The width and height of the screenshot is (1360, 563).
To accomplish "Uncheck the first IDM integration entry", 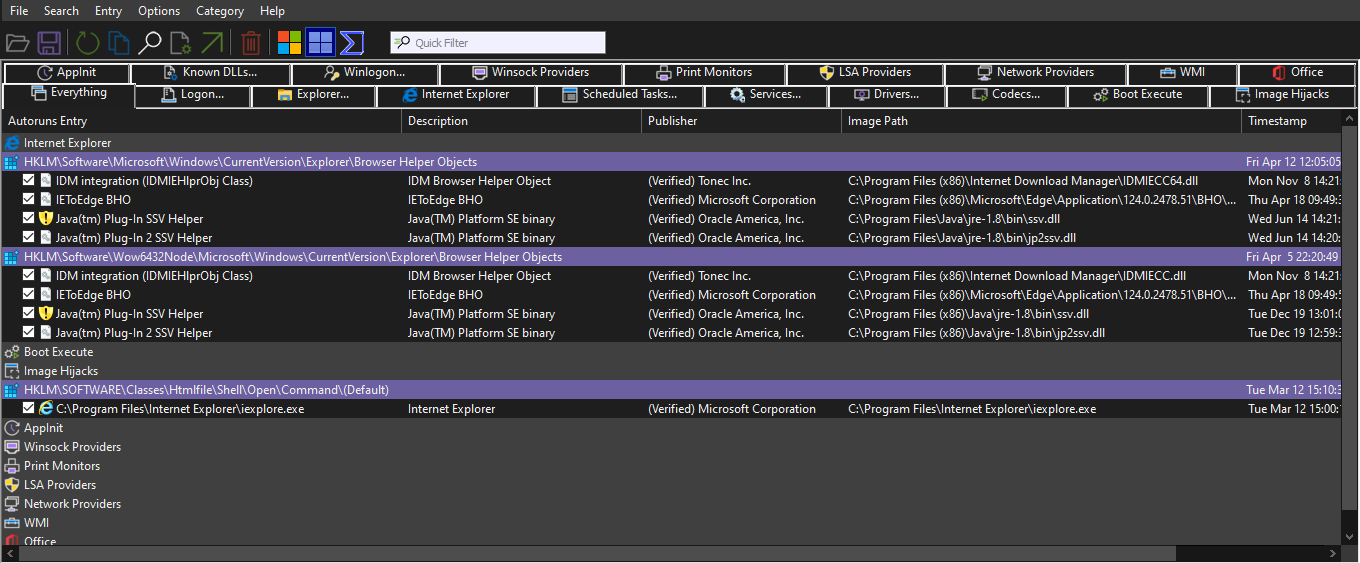I will (x=29, y=181).
